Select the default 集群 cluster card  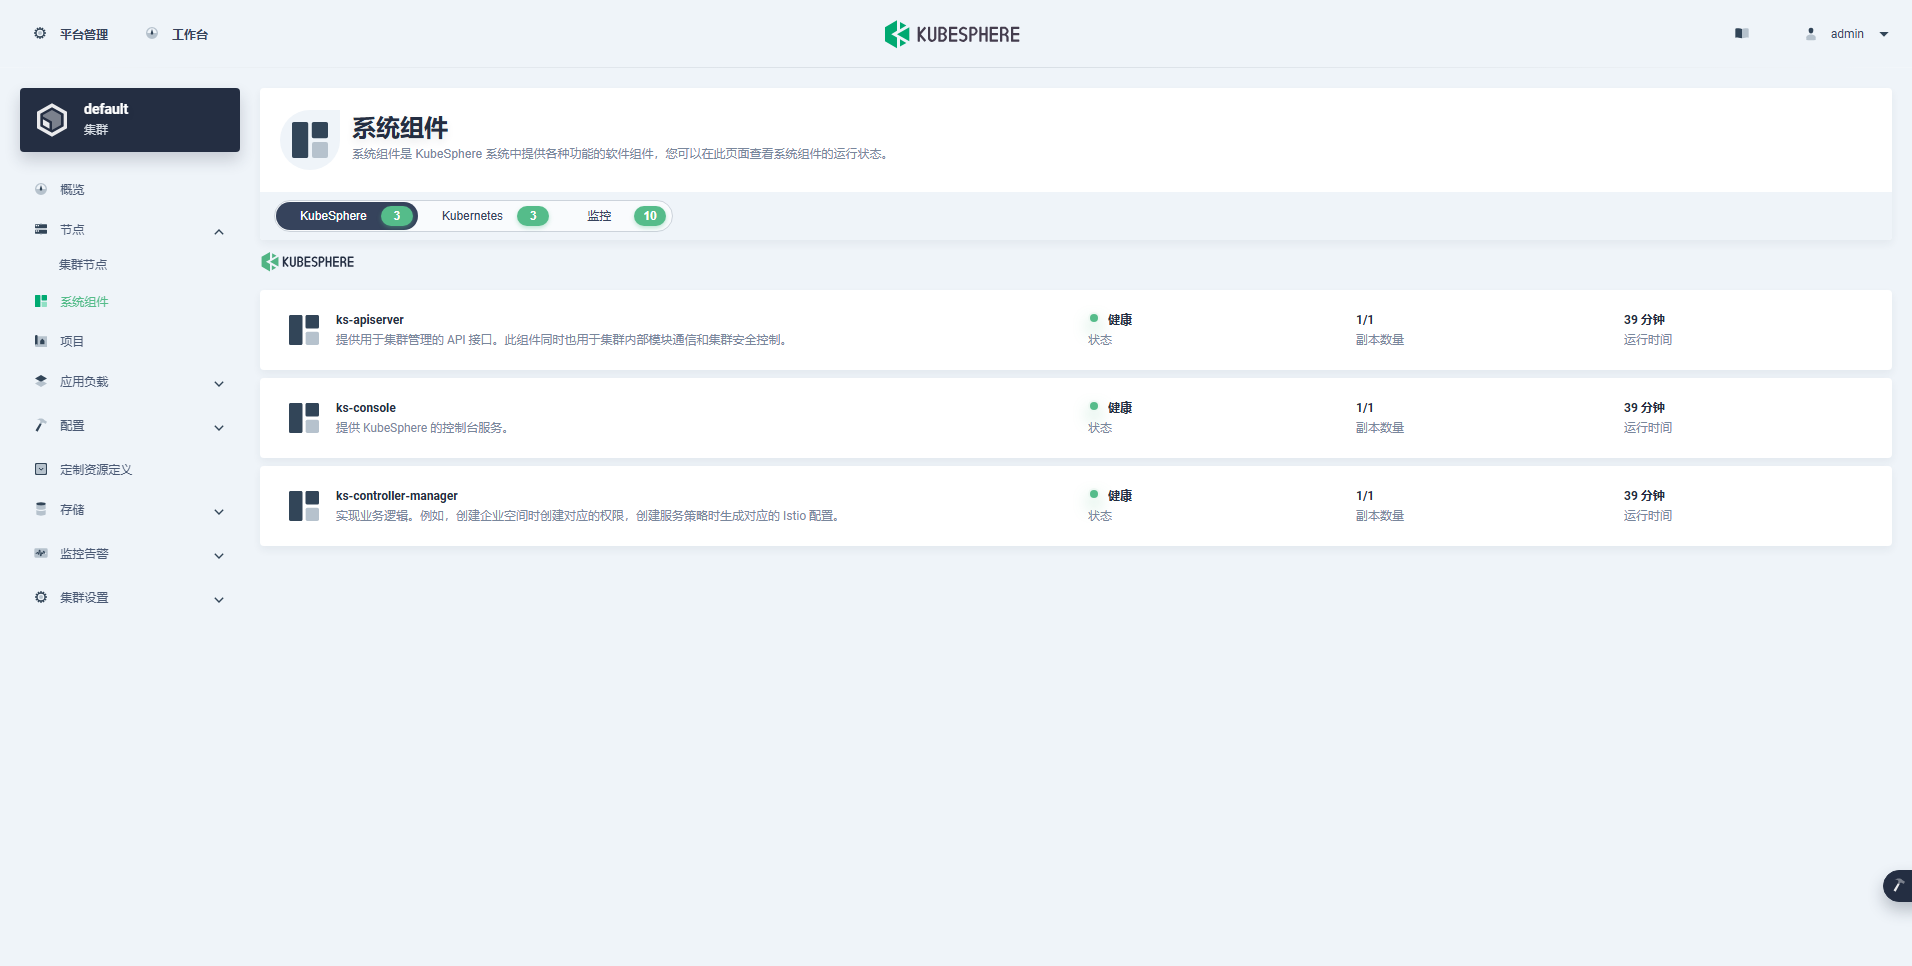(x=130, y=120)
